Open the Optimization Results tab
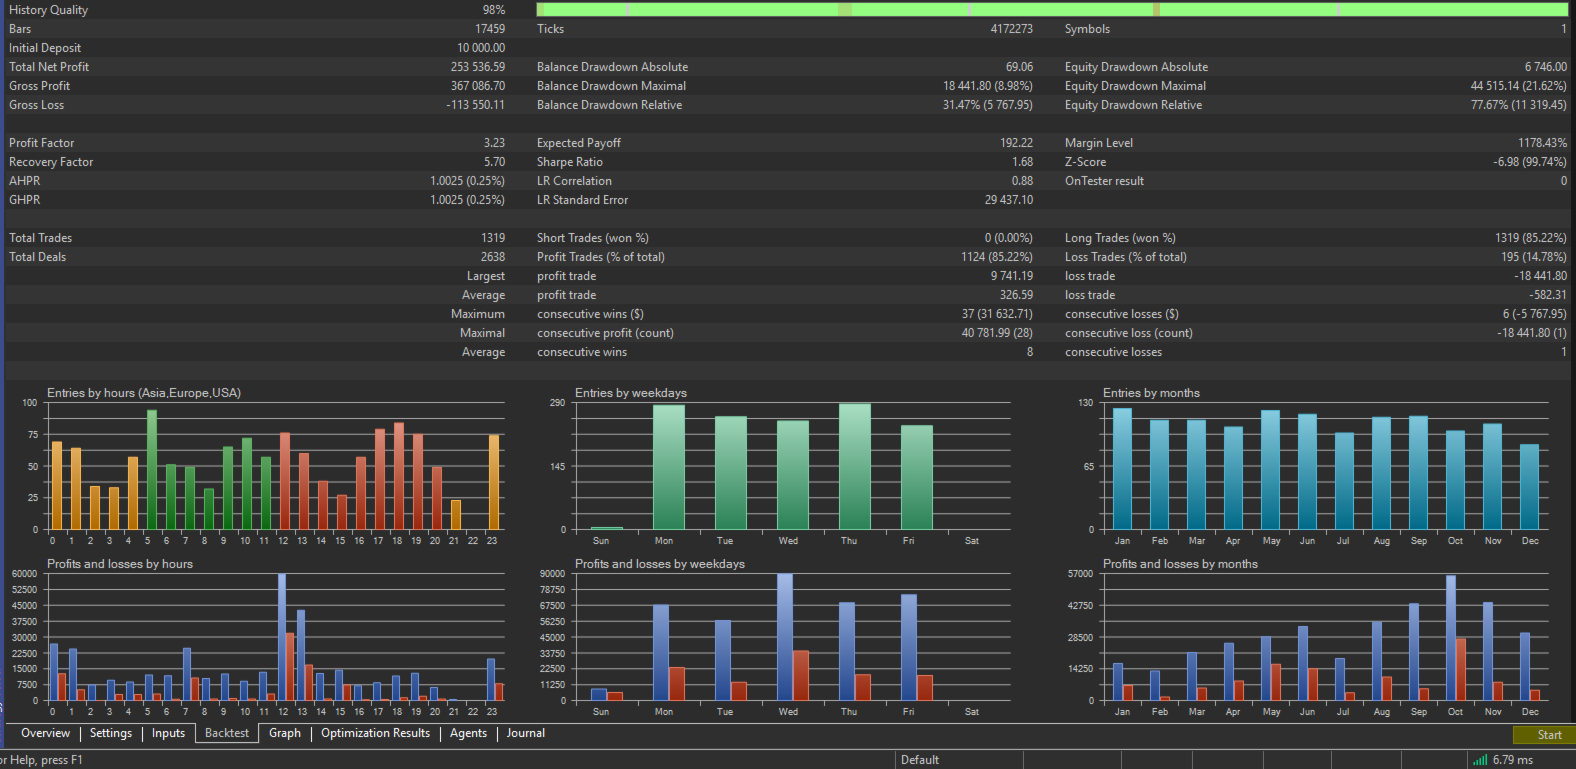Image resolution: width=1576 pixels, height=769 pixels. [375, 733]
